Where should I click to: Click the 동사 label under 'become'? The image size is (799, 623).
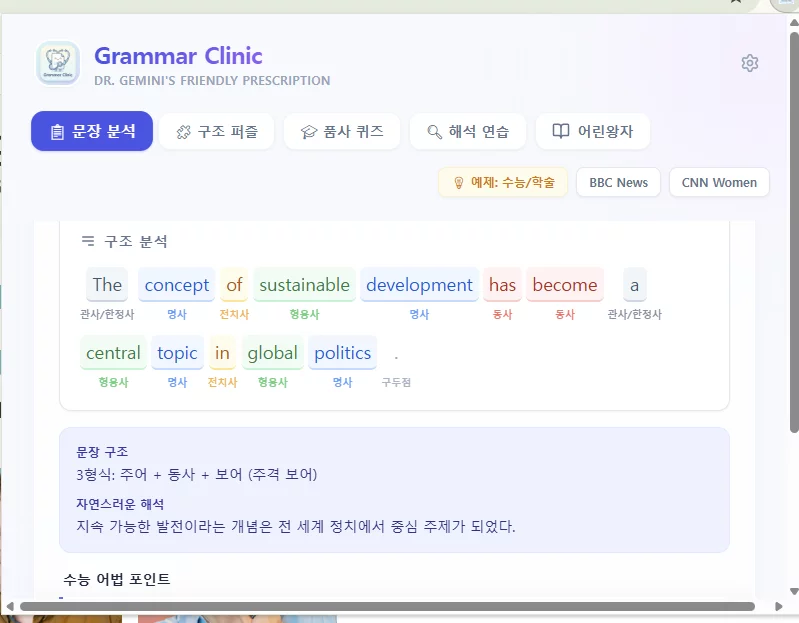pyautogui.click(x=565, y=314)
